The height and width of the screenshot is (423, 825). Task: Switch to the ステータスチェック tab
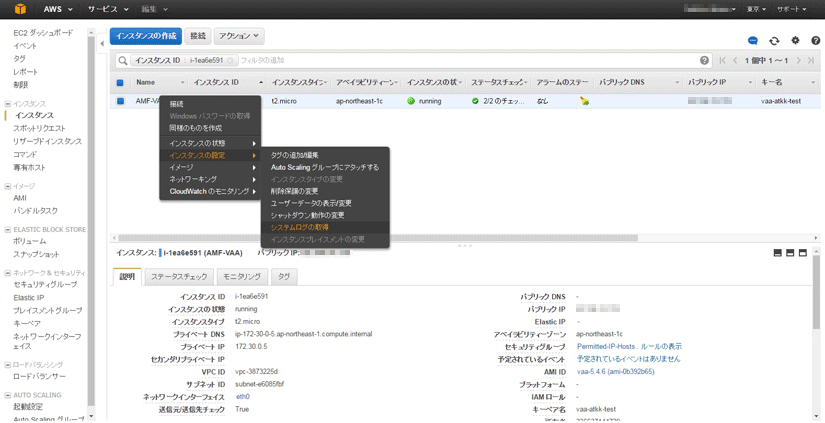[x=179, y=276]
